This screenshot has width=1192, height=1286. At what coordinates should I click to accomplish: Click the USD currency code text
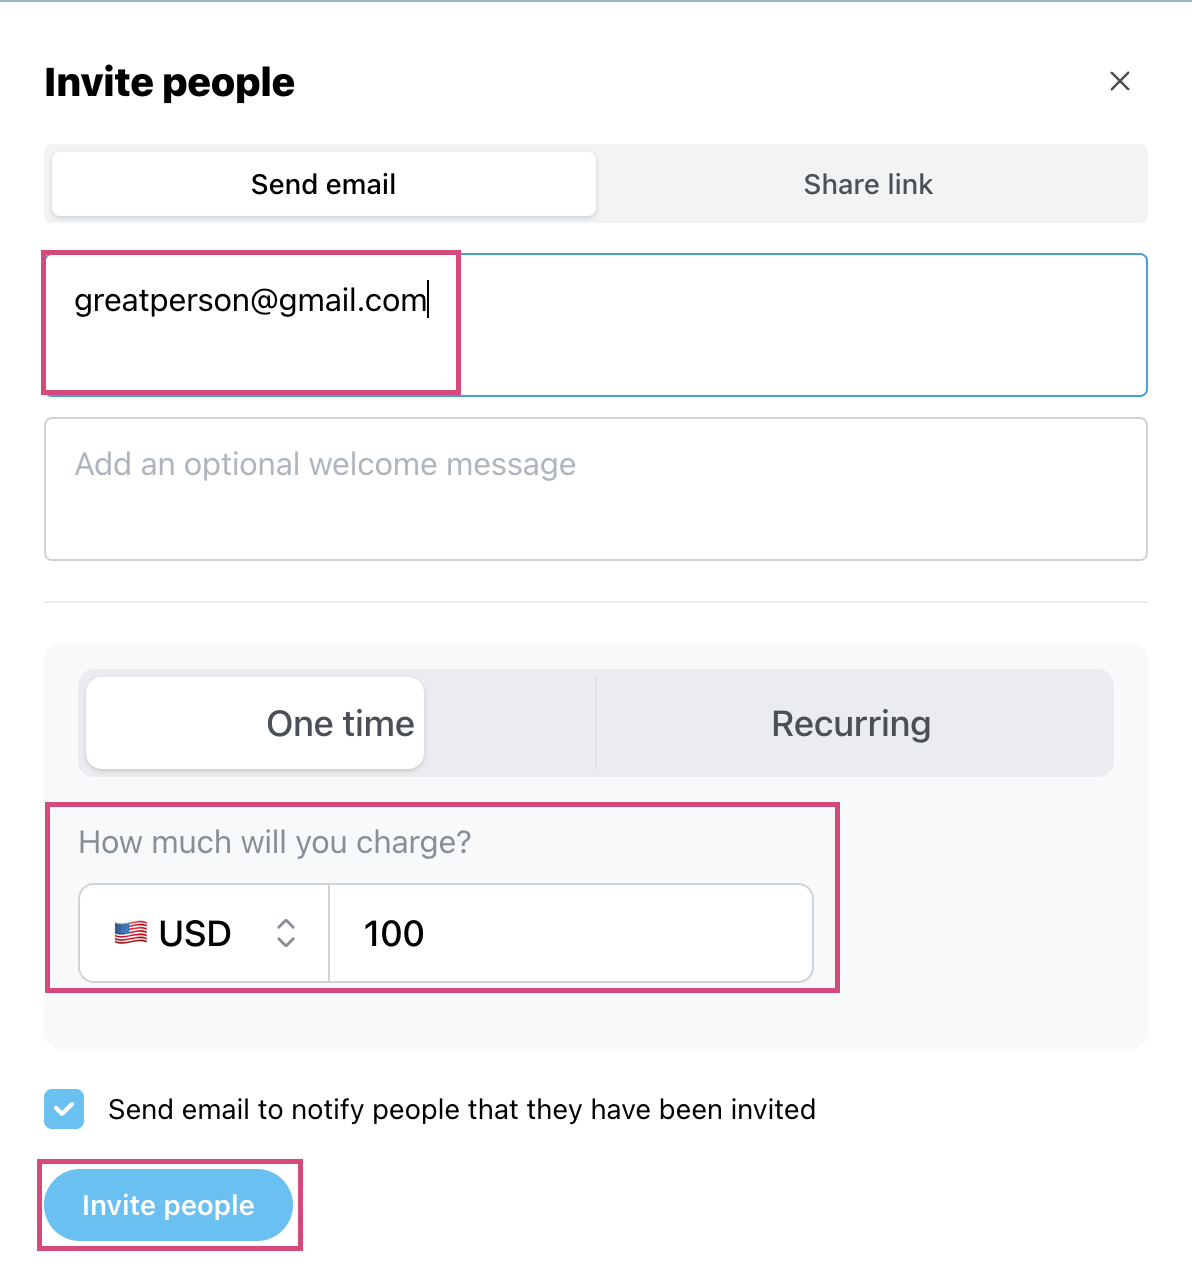[x=195, y=933]
